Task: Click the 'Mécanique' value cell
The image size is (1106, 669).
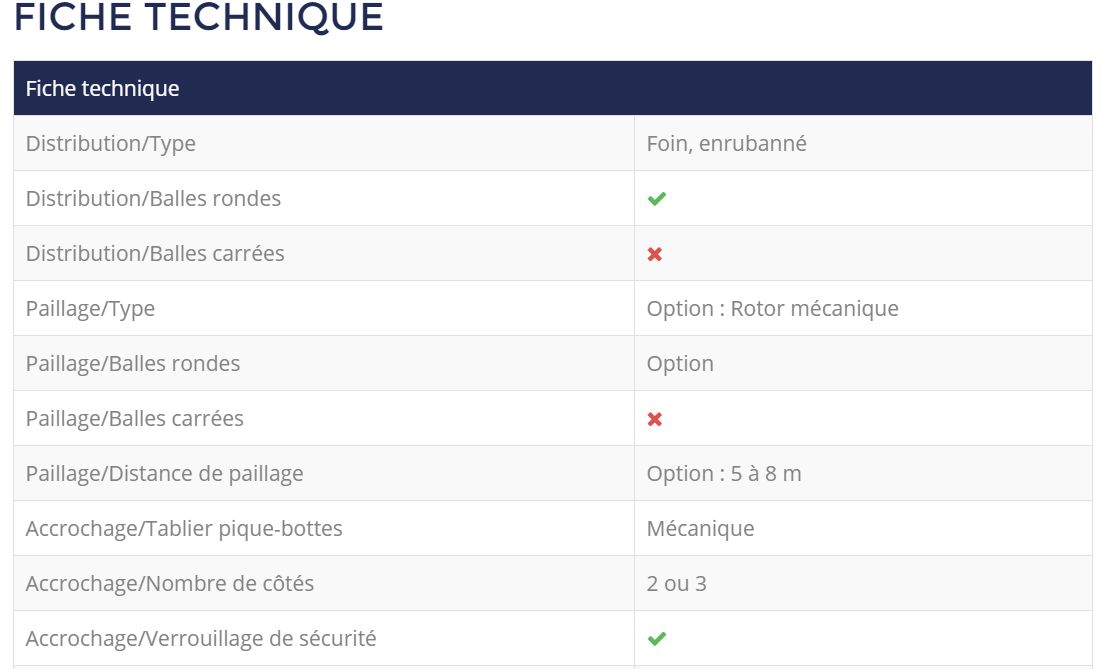Action: pyautogui.click(x=700, y=529)
